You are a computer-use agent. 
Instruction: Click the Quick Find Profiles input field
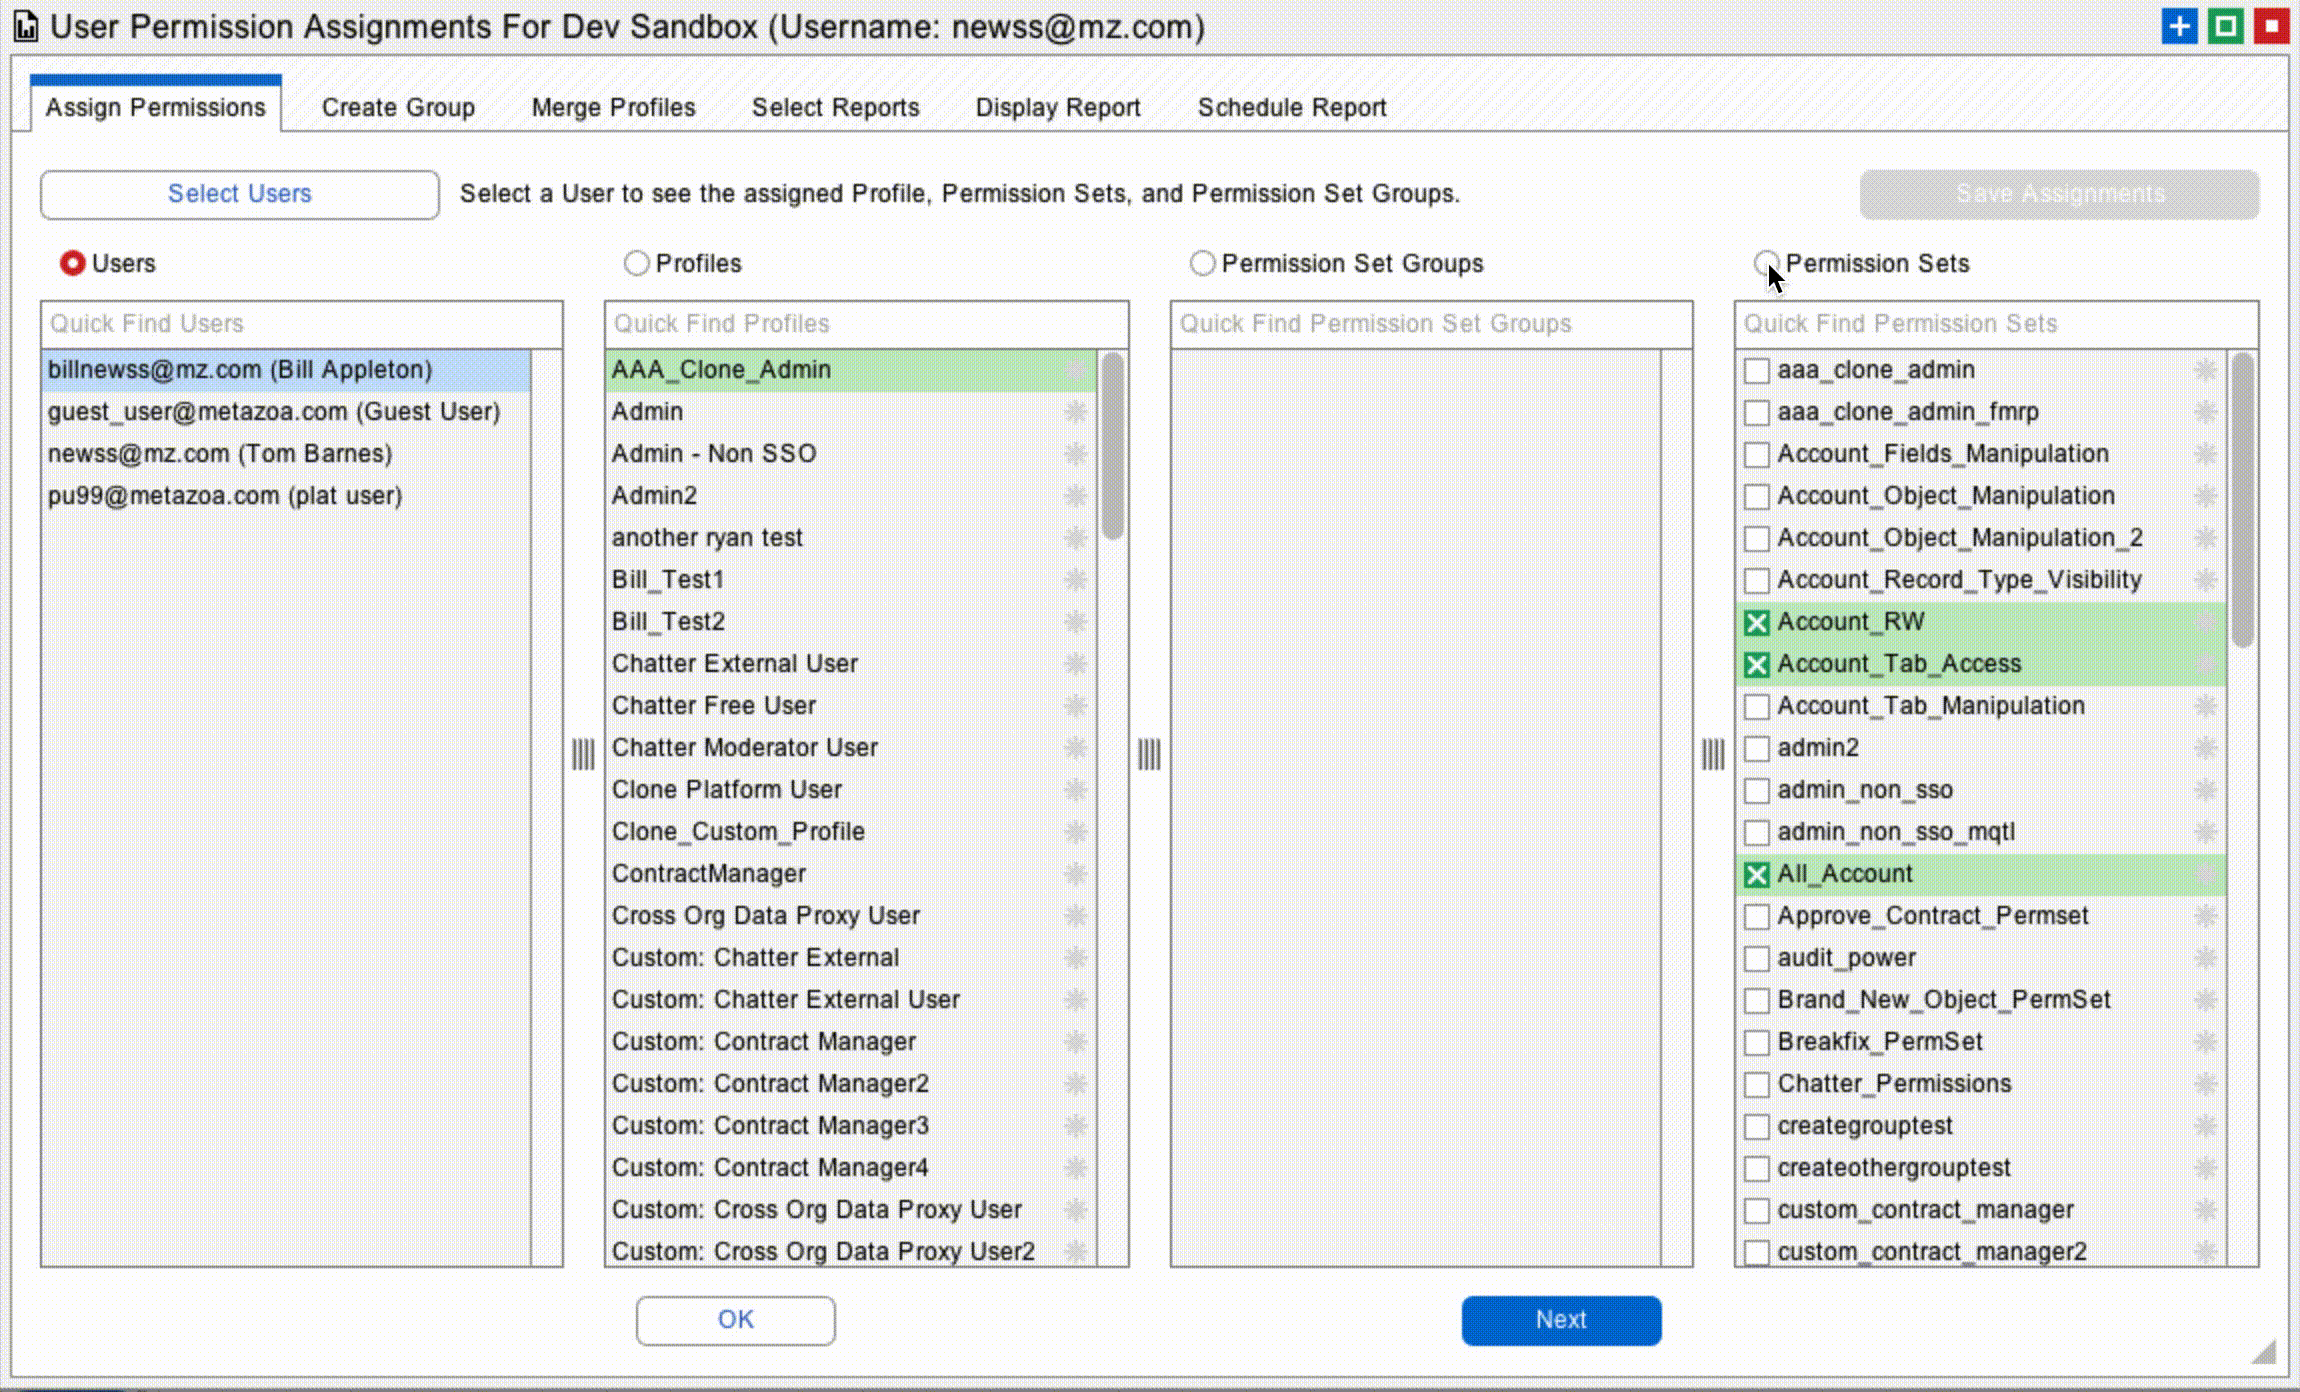click(x=866, y=324)
